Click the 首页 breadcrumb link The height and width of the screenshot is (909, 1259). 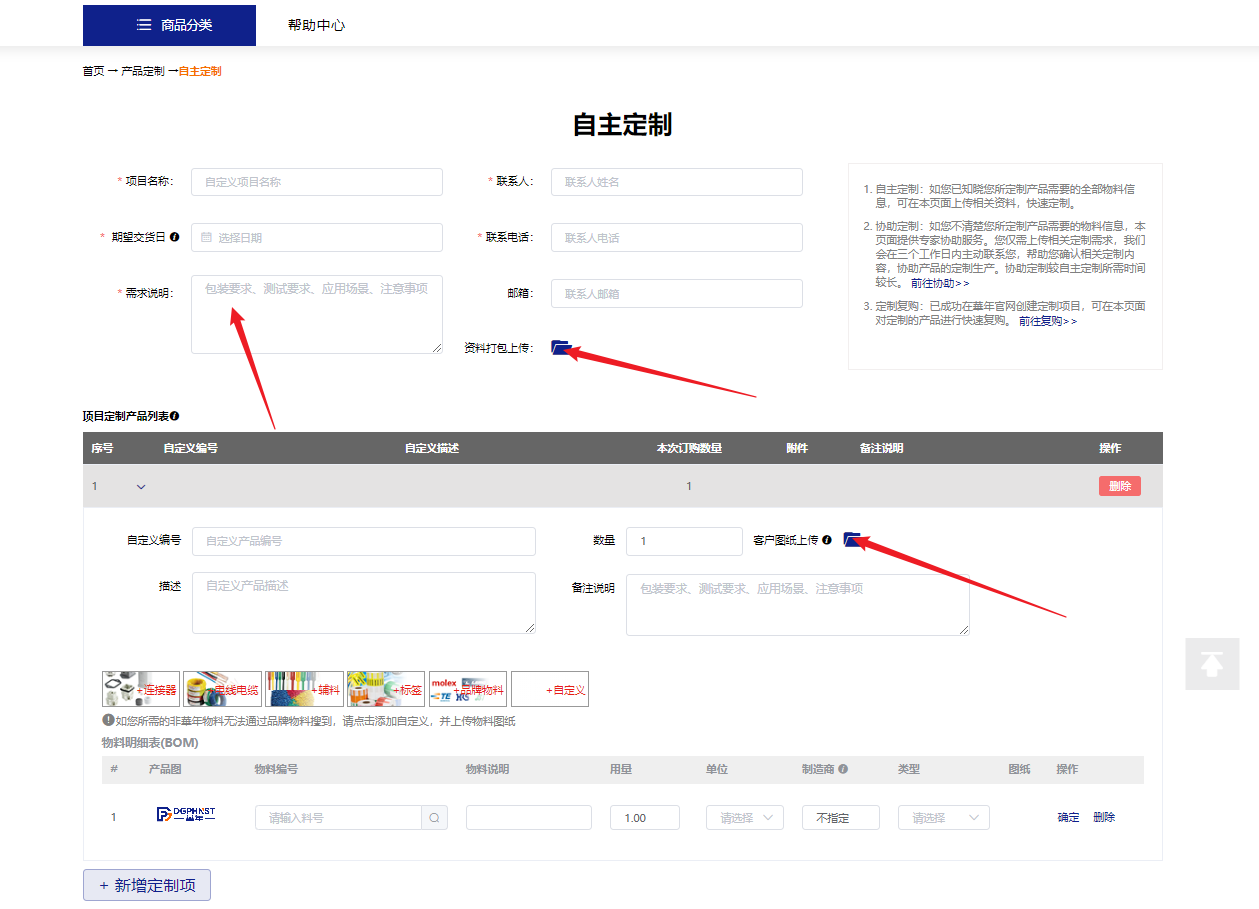coord(93,71)
